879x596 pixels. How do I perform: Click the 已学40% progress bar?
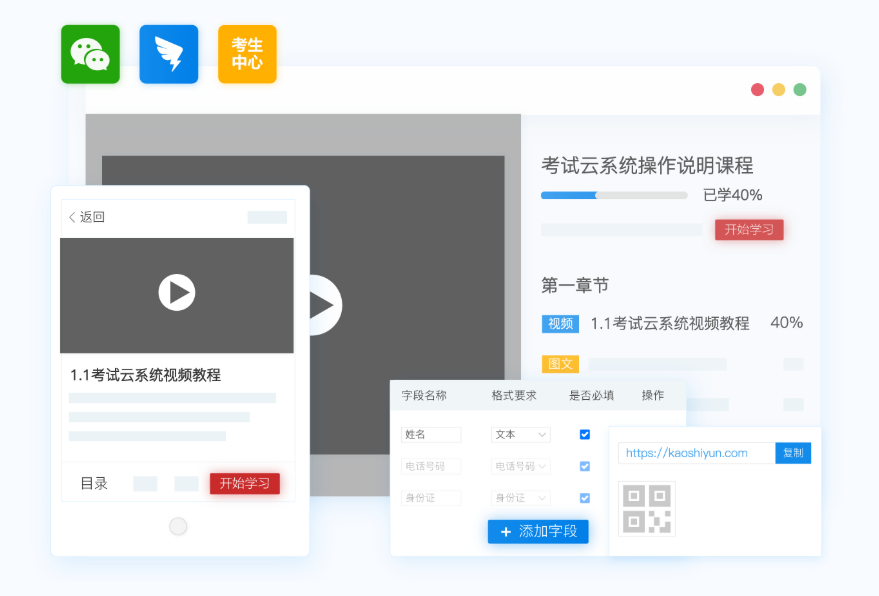coord(614,195)
